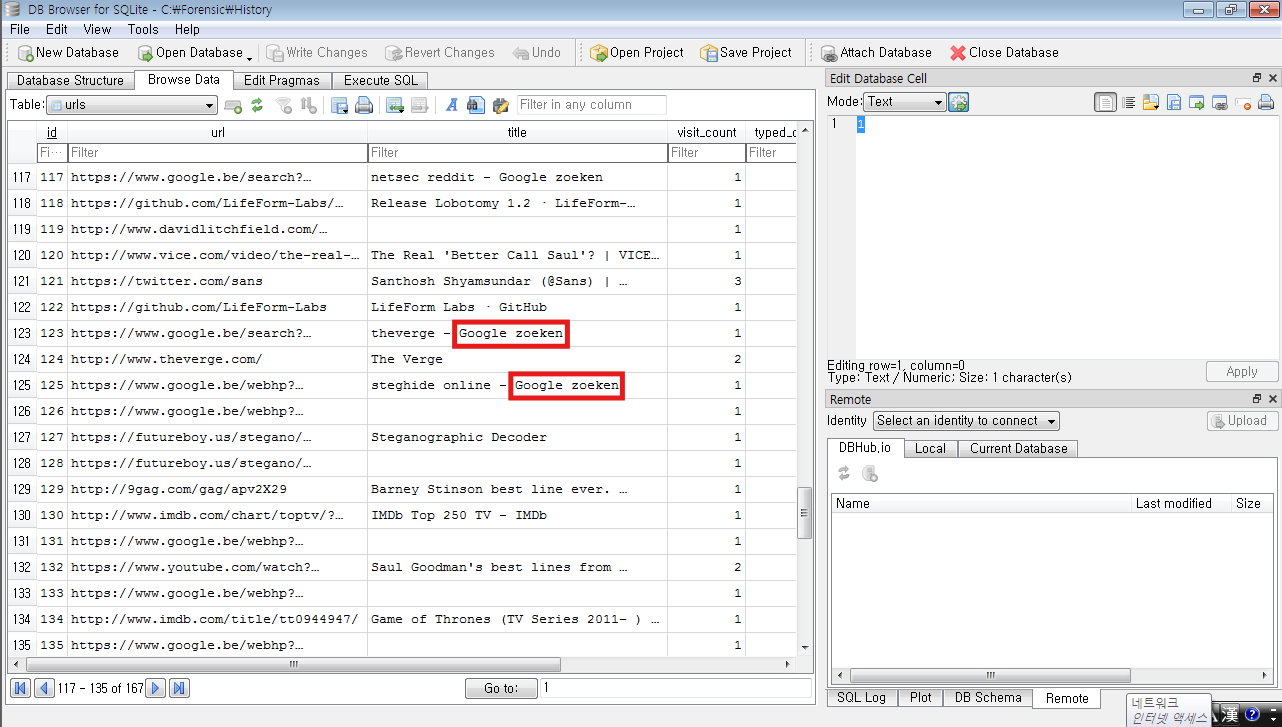Click the import from file folder icon
The width and height of the screenshot is (1282, 727).
pyautogui.click(x=1151, y=102)
